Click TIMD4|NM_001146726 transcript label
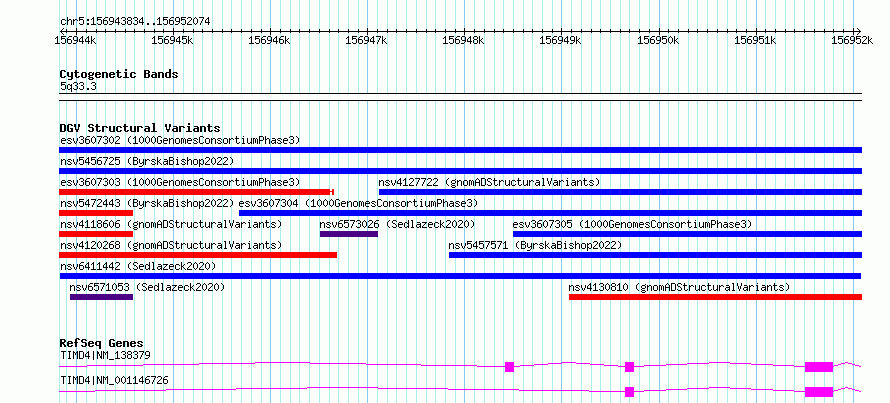The image size is (890, 403). (x=114, y=380)
